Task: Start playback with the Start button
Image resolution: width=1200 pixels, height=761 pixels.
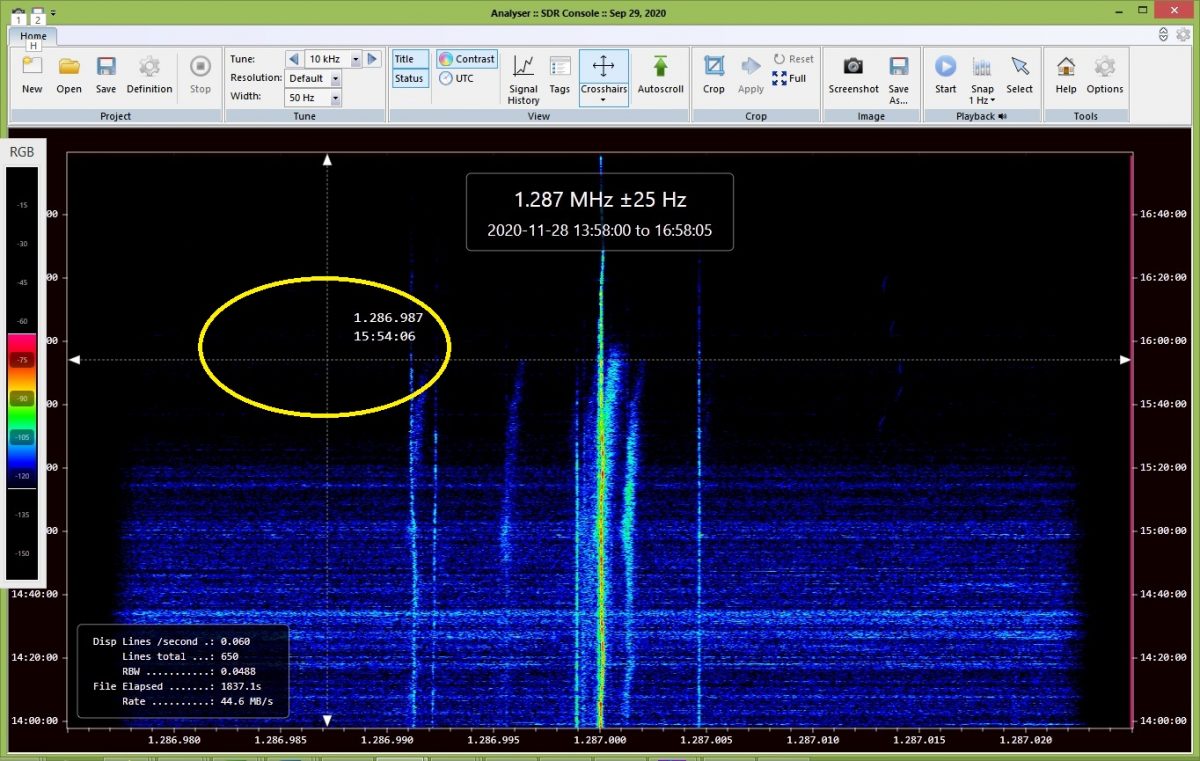Action: tap(945, 77)
